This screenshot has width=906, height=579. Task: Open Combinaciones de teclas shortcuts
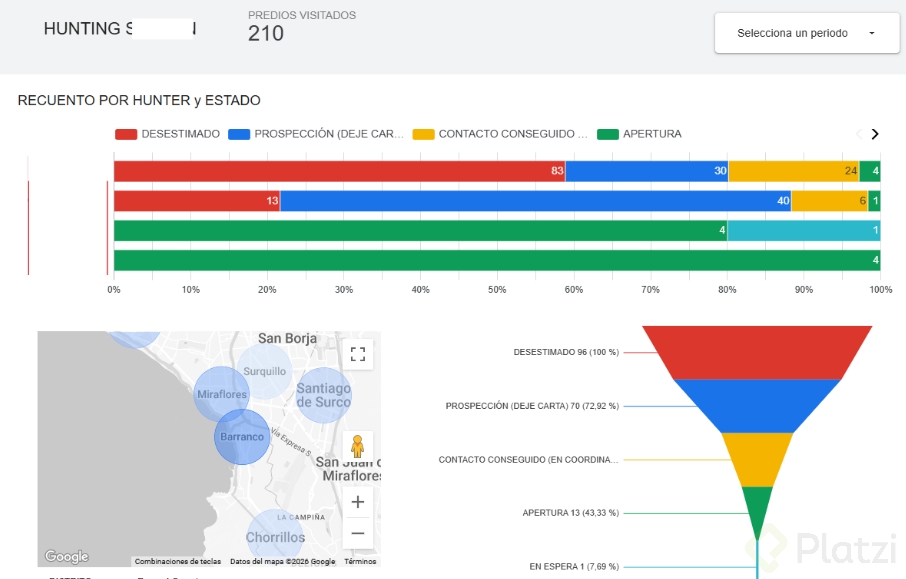click(x=177, y=561)
